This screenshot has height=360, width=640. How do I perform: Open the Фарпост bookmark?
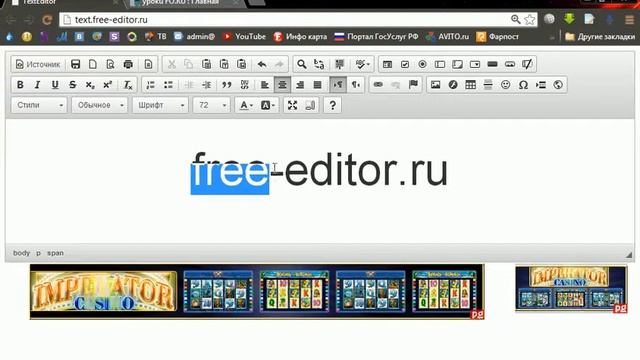tap(498, 37)
